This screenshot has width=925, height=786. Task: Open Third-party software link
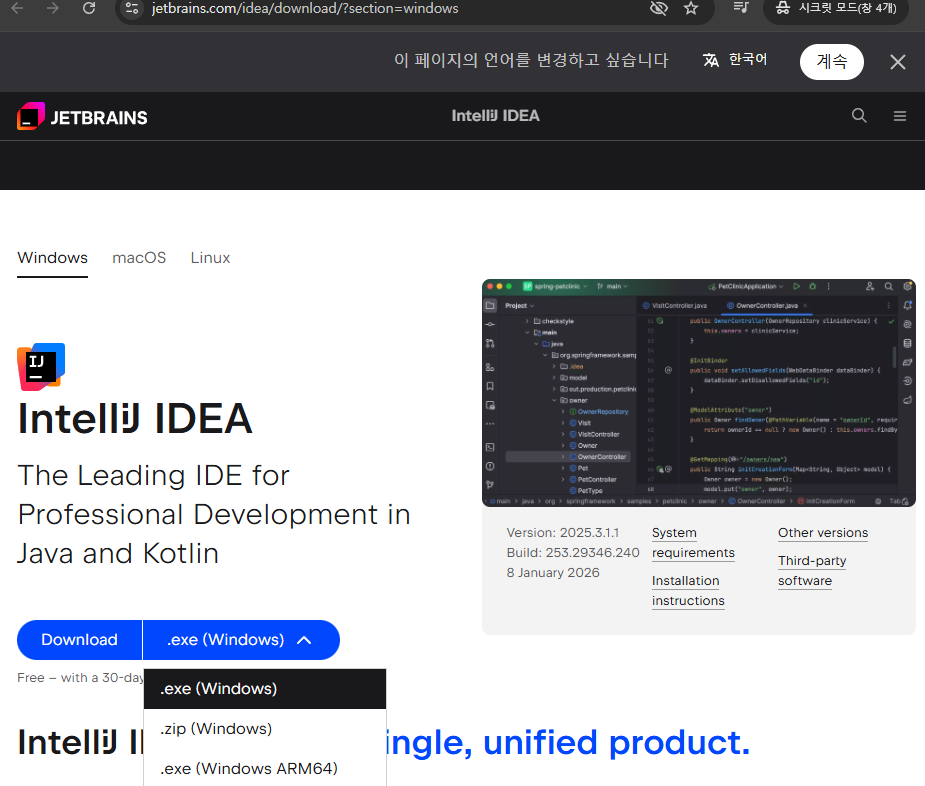(x=812, y=571)
